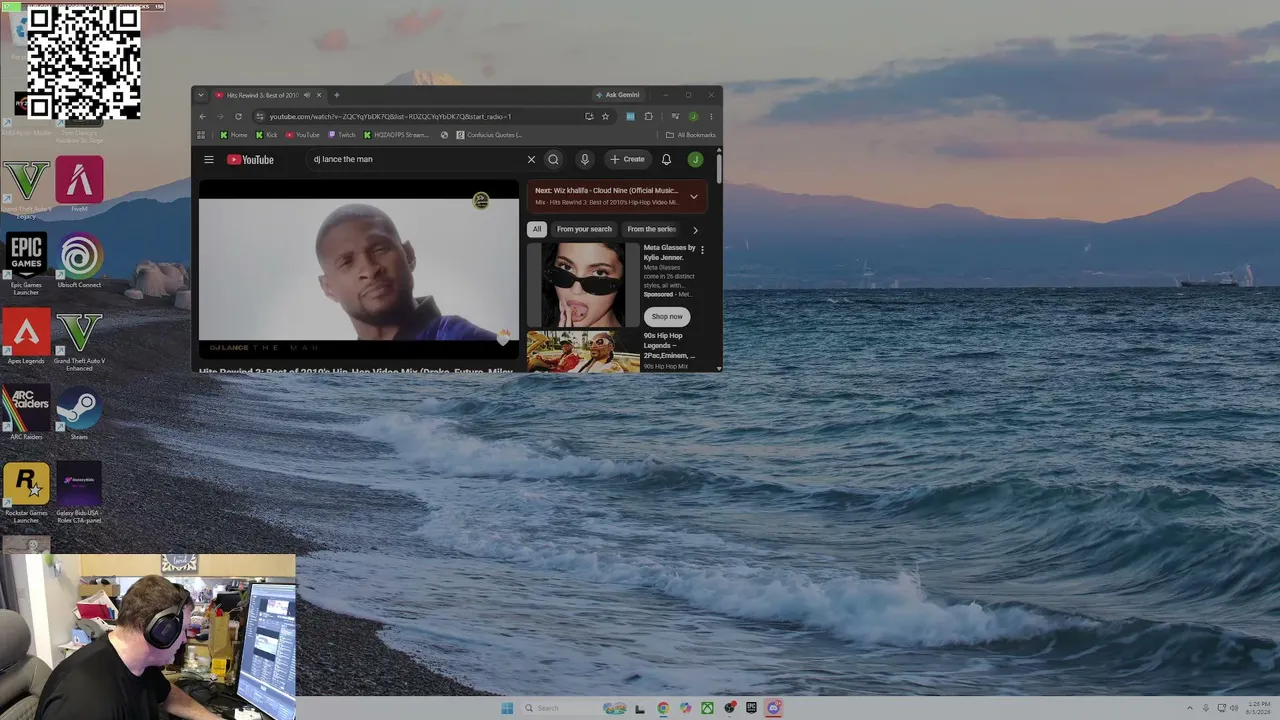
Task: Open the volume control in system tray
Action: tap(1234, 708)
